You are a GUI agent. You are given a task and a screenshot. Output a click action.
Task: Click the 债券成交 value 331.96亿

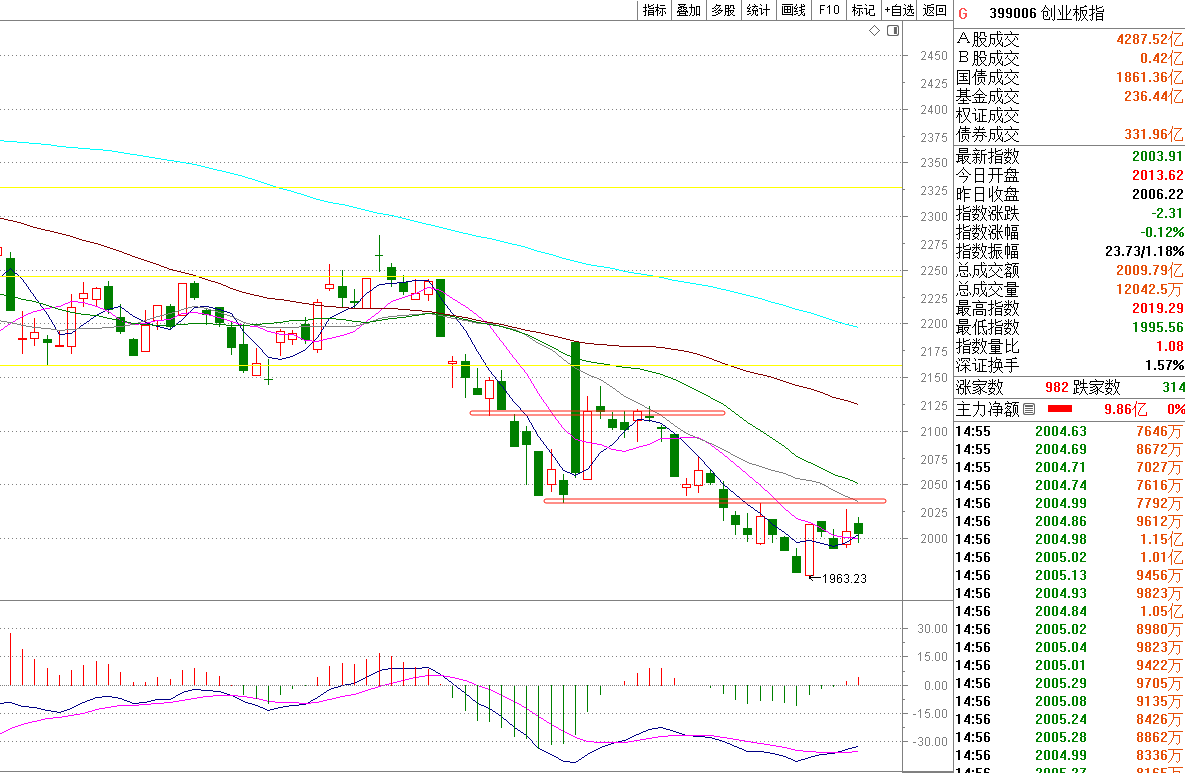tap(1153, 135)
